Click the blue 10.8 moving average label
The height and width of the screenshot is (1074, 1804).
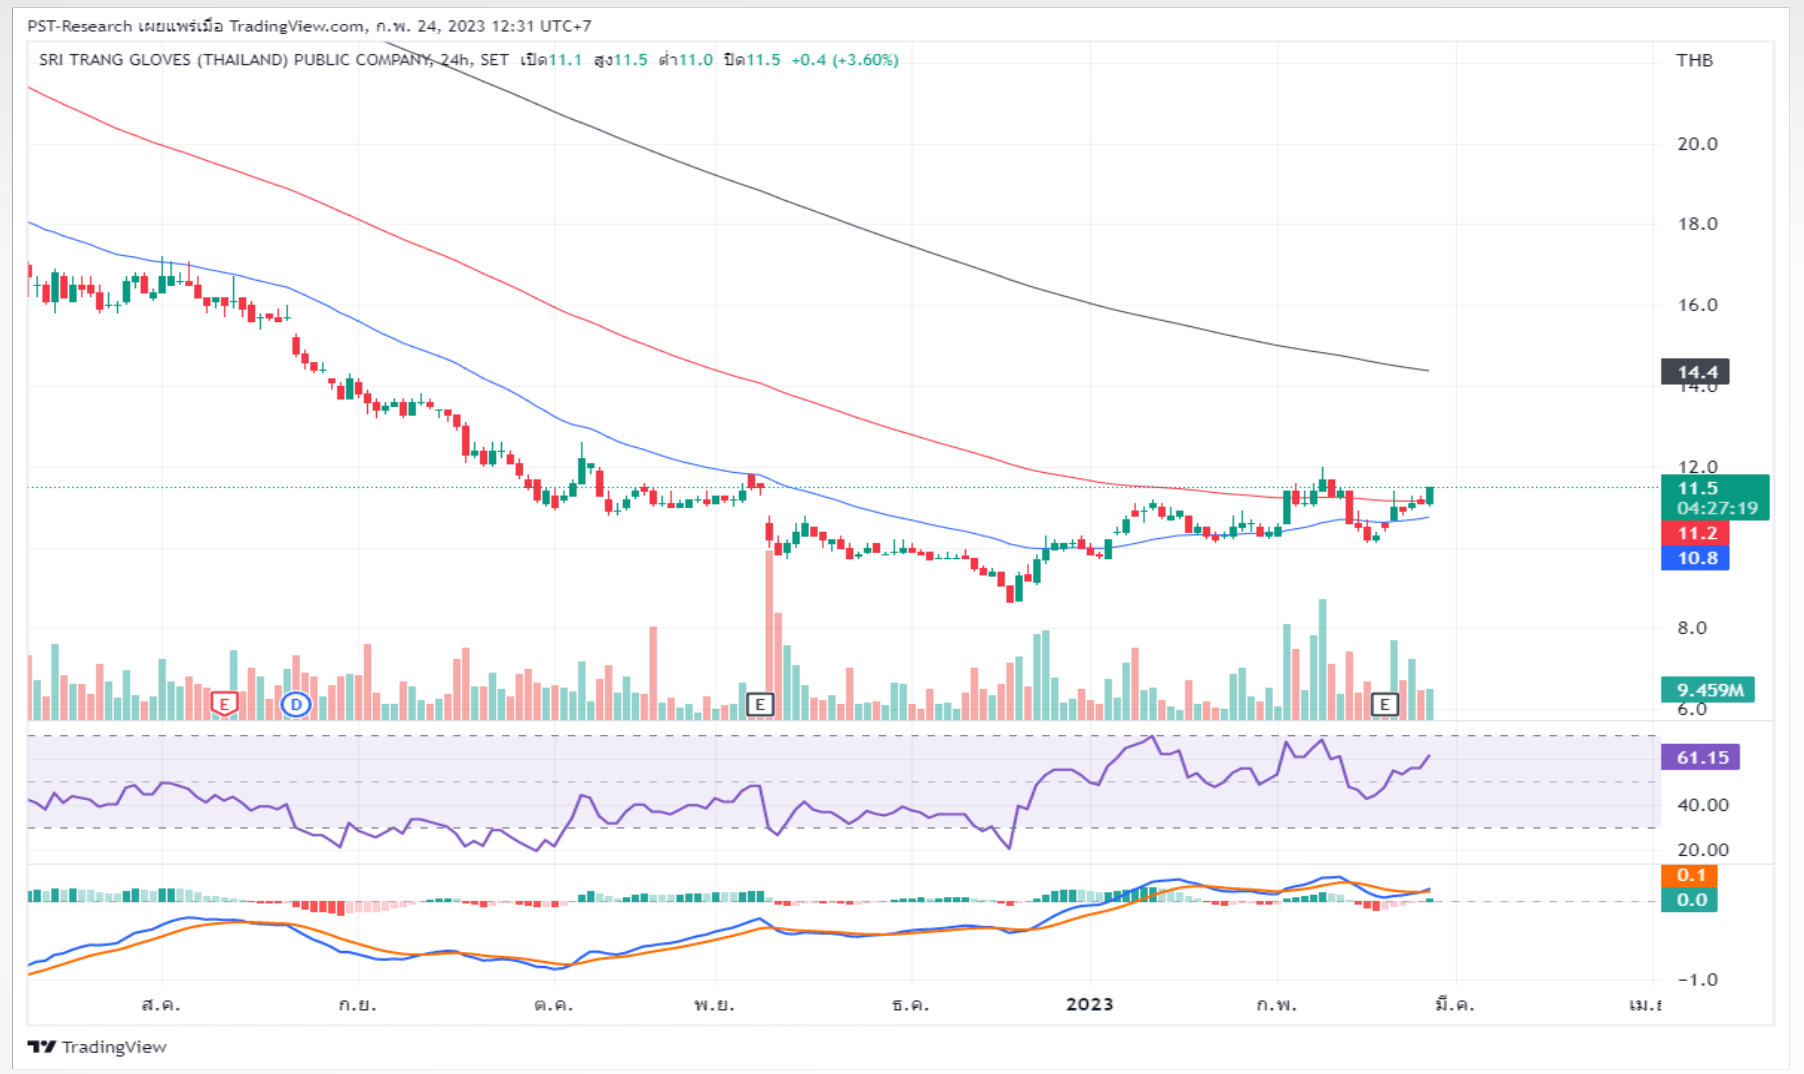coord(1695,558)
